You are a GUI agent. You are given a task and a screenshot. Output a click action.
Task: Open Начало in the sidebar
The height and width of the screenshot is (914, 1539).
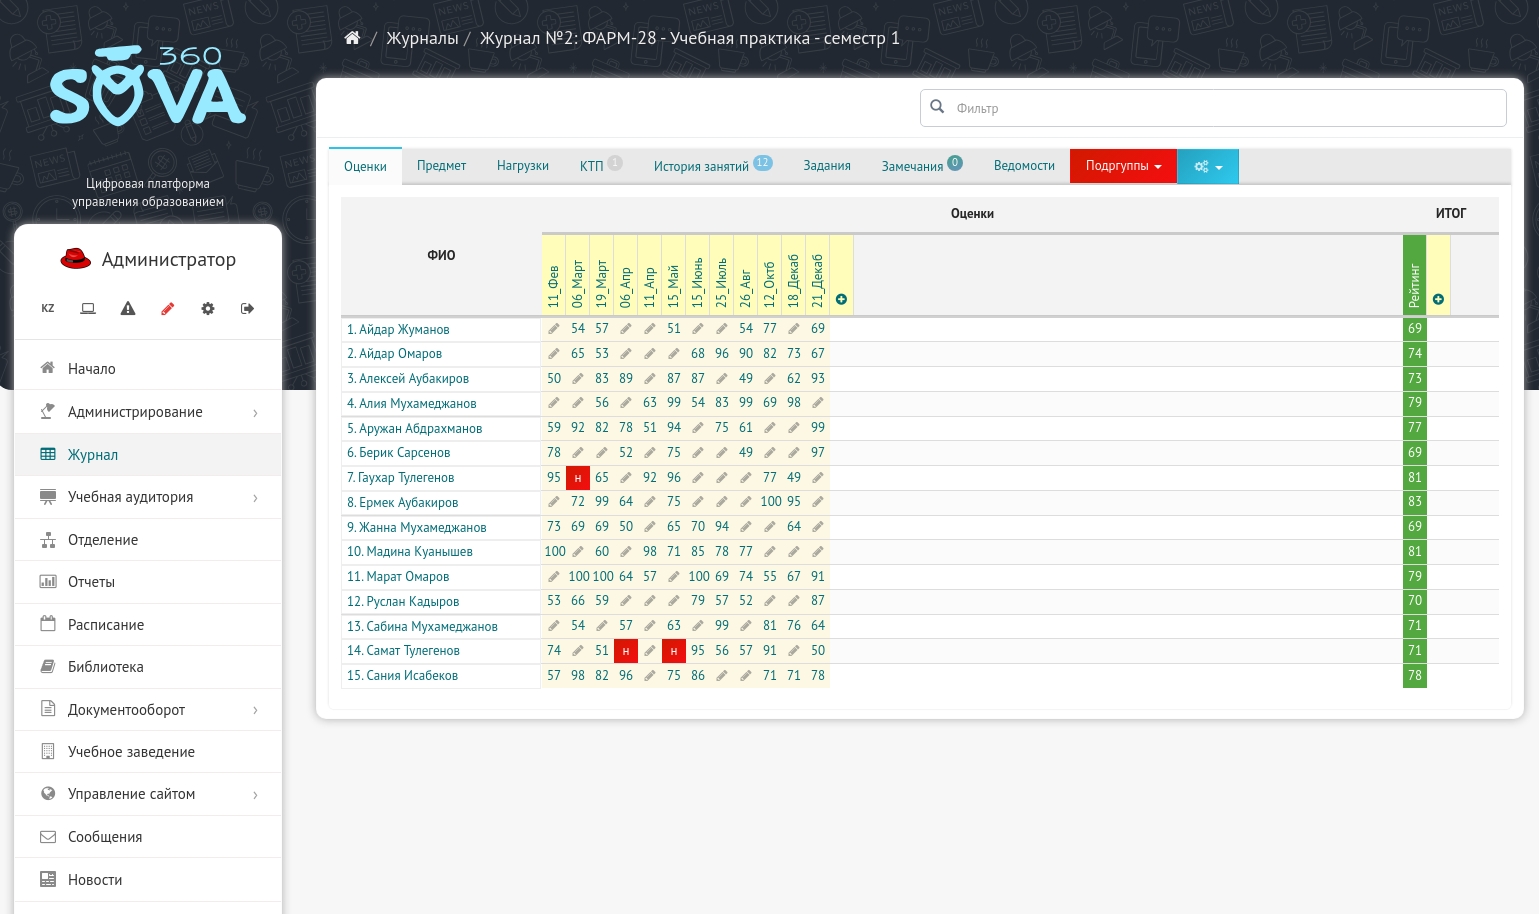coord(148,369)
